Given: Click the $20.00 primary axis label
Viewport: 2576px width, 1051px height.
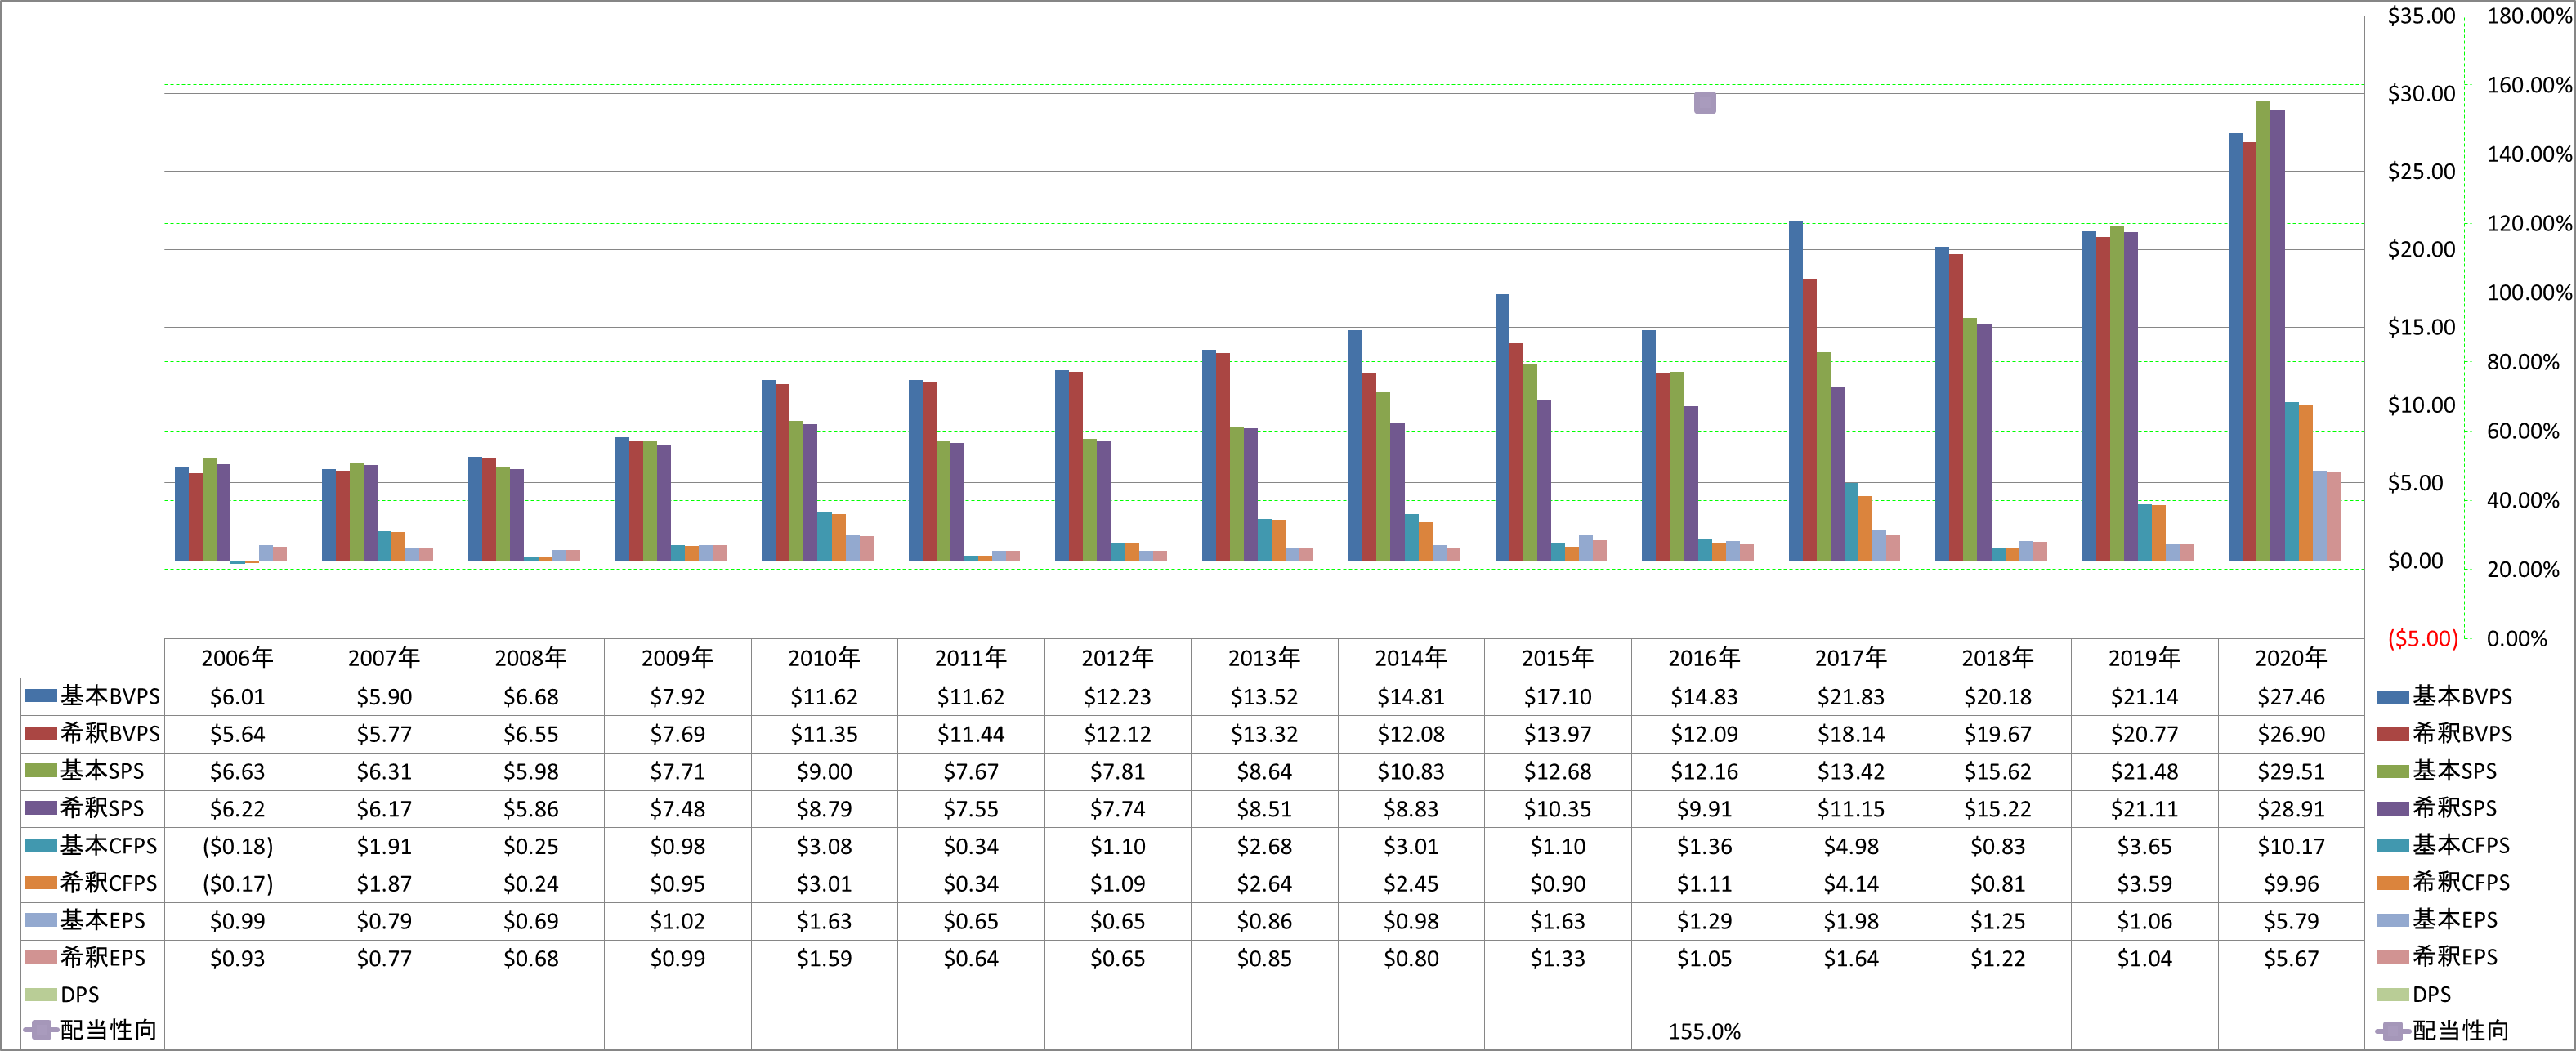Looking at the screenshot, I should [x=2421, y=249].
